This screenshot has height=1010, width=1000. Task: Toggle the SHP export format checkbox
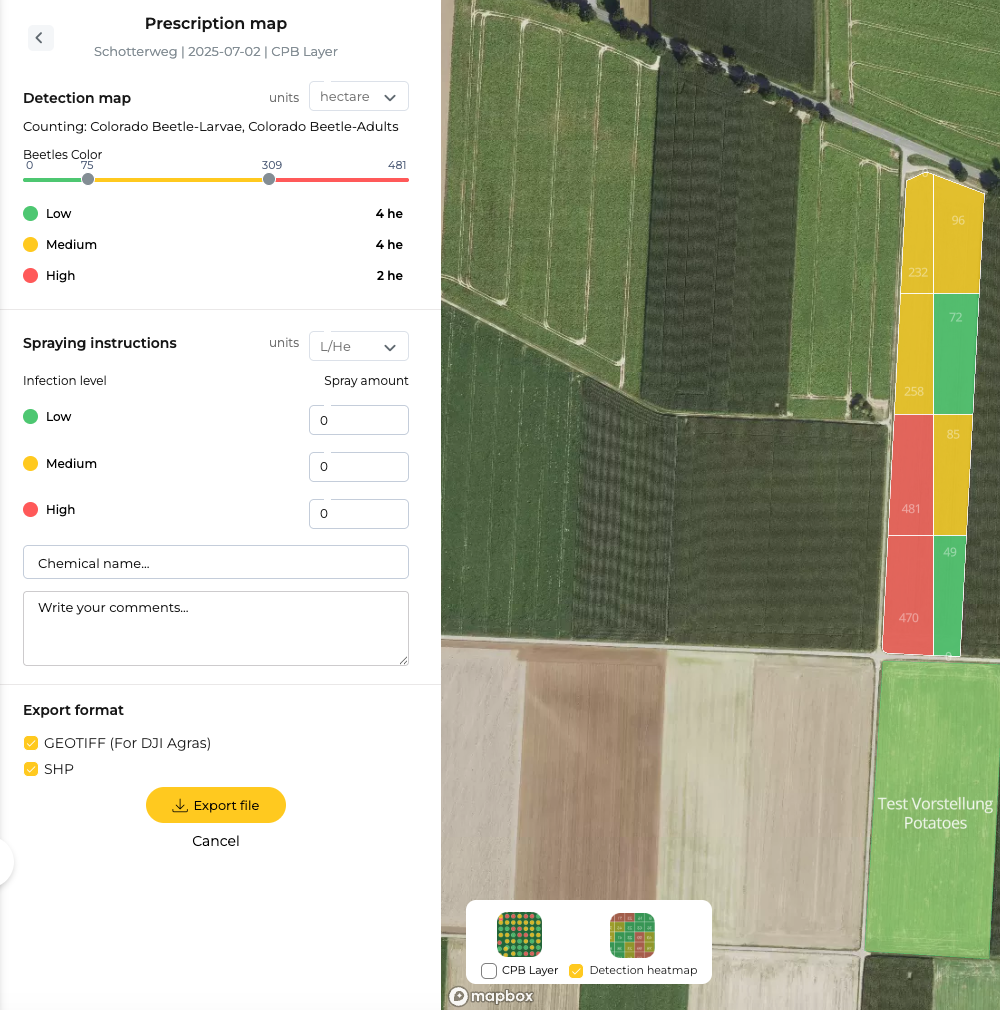(x=32, y=769)
